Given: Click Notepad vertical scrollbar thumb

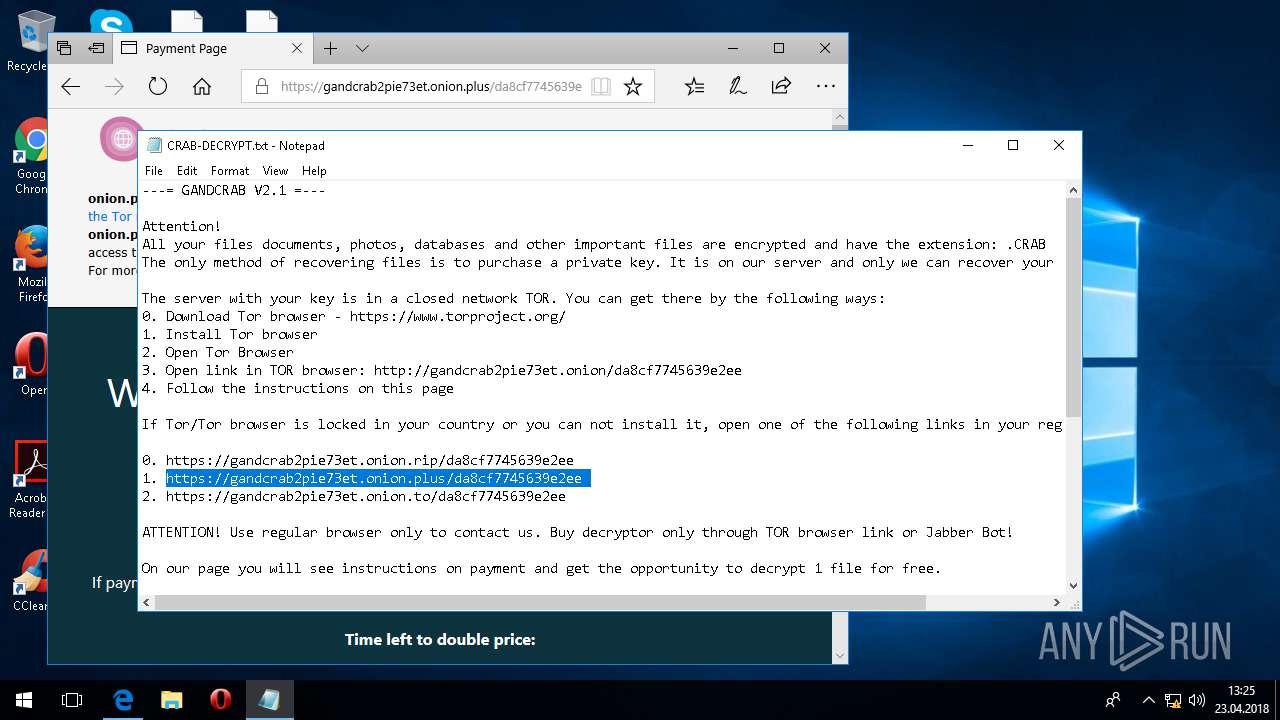Looking at the screenshot, I should 1073,307.
